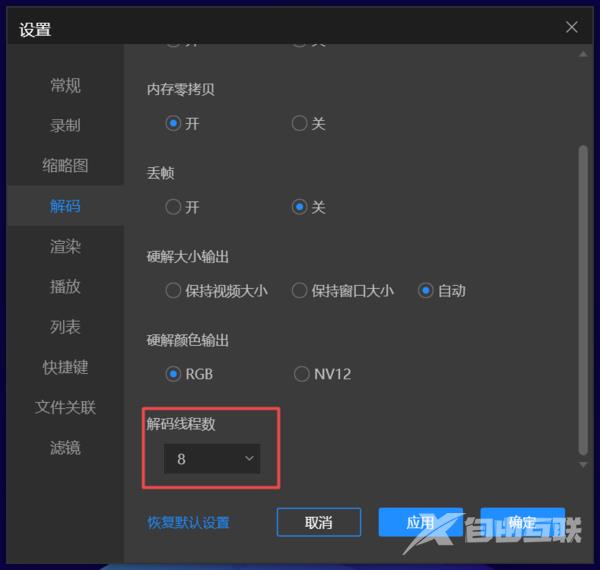Open the 常规 settings tab
Image resolution: width=600 pixels, height=570 pixels.
click(x=65, y=85)
